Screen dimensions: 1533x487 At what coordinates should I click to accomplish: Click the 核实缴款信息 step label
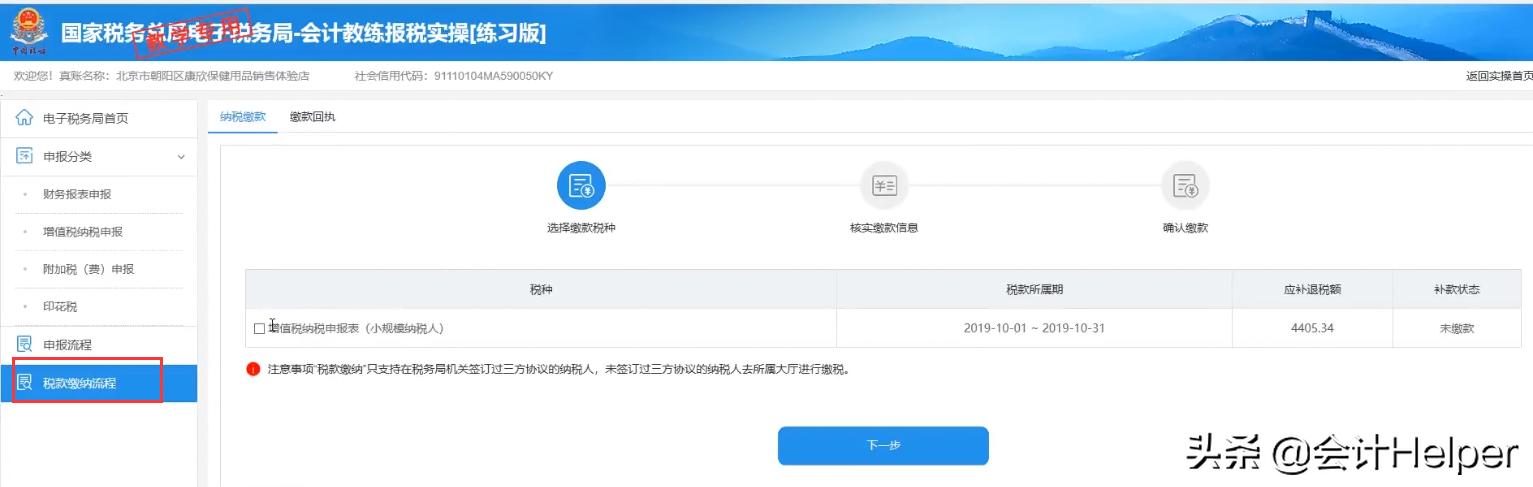[x=884, y=228]
